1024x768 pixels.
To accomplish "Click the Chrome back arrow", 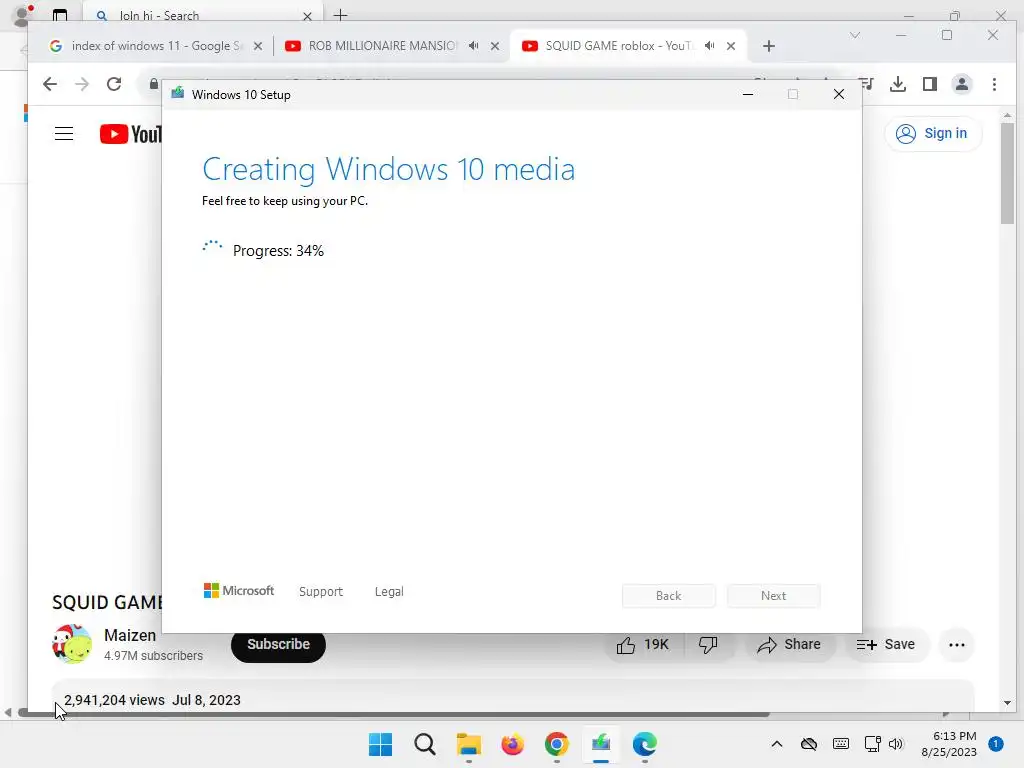I will pyautogui.click(x=50, y=84).
